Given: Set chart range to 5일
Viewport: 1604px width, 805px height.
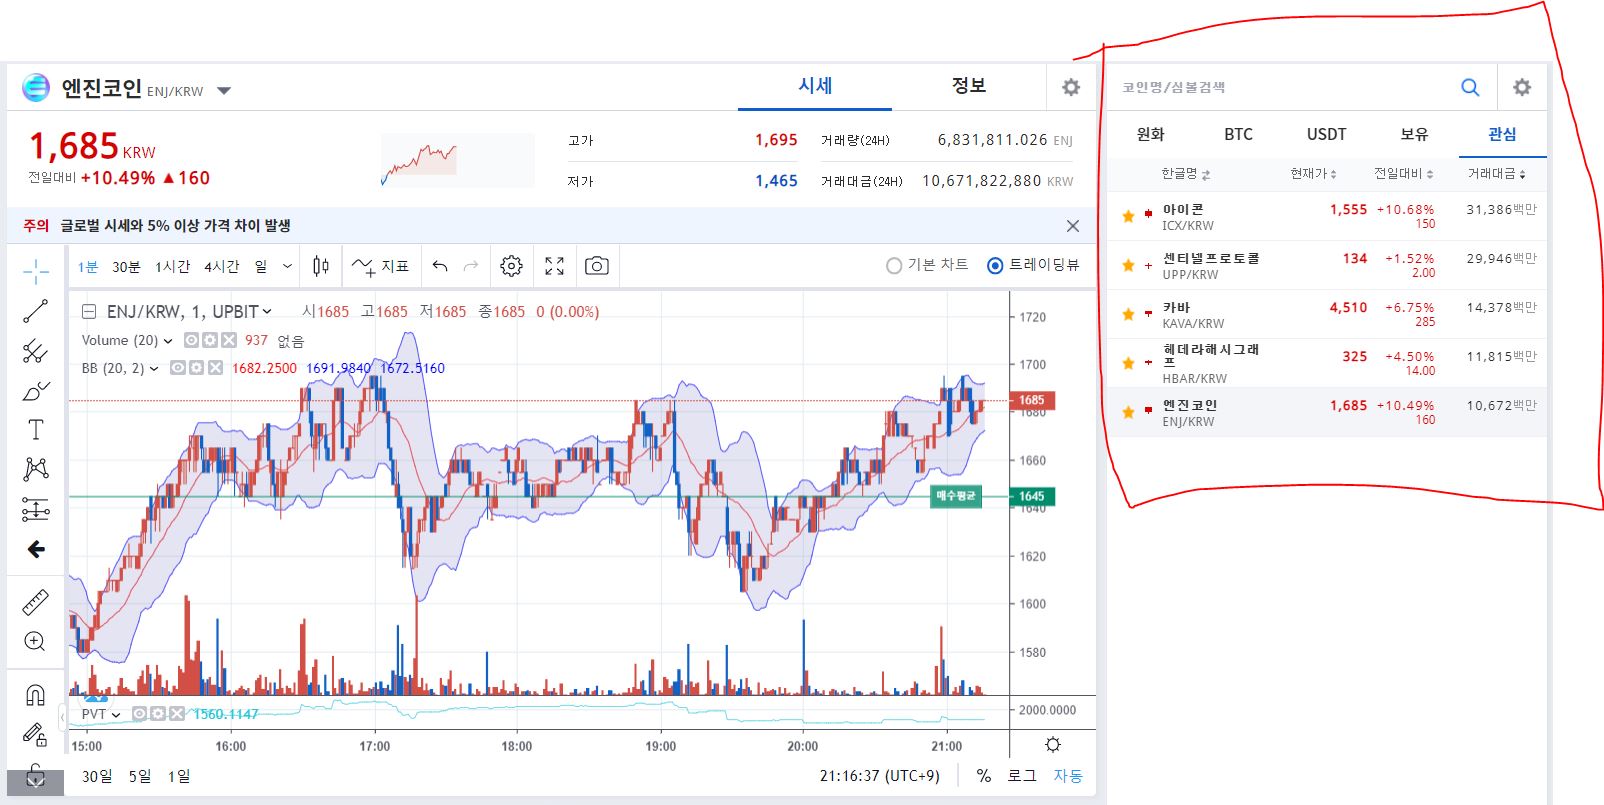Looking at the screenshot, I should click(140, 776).
